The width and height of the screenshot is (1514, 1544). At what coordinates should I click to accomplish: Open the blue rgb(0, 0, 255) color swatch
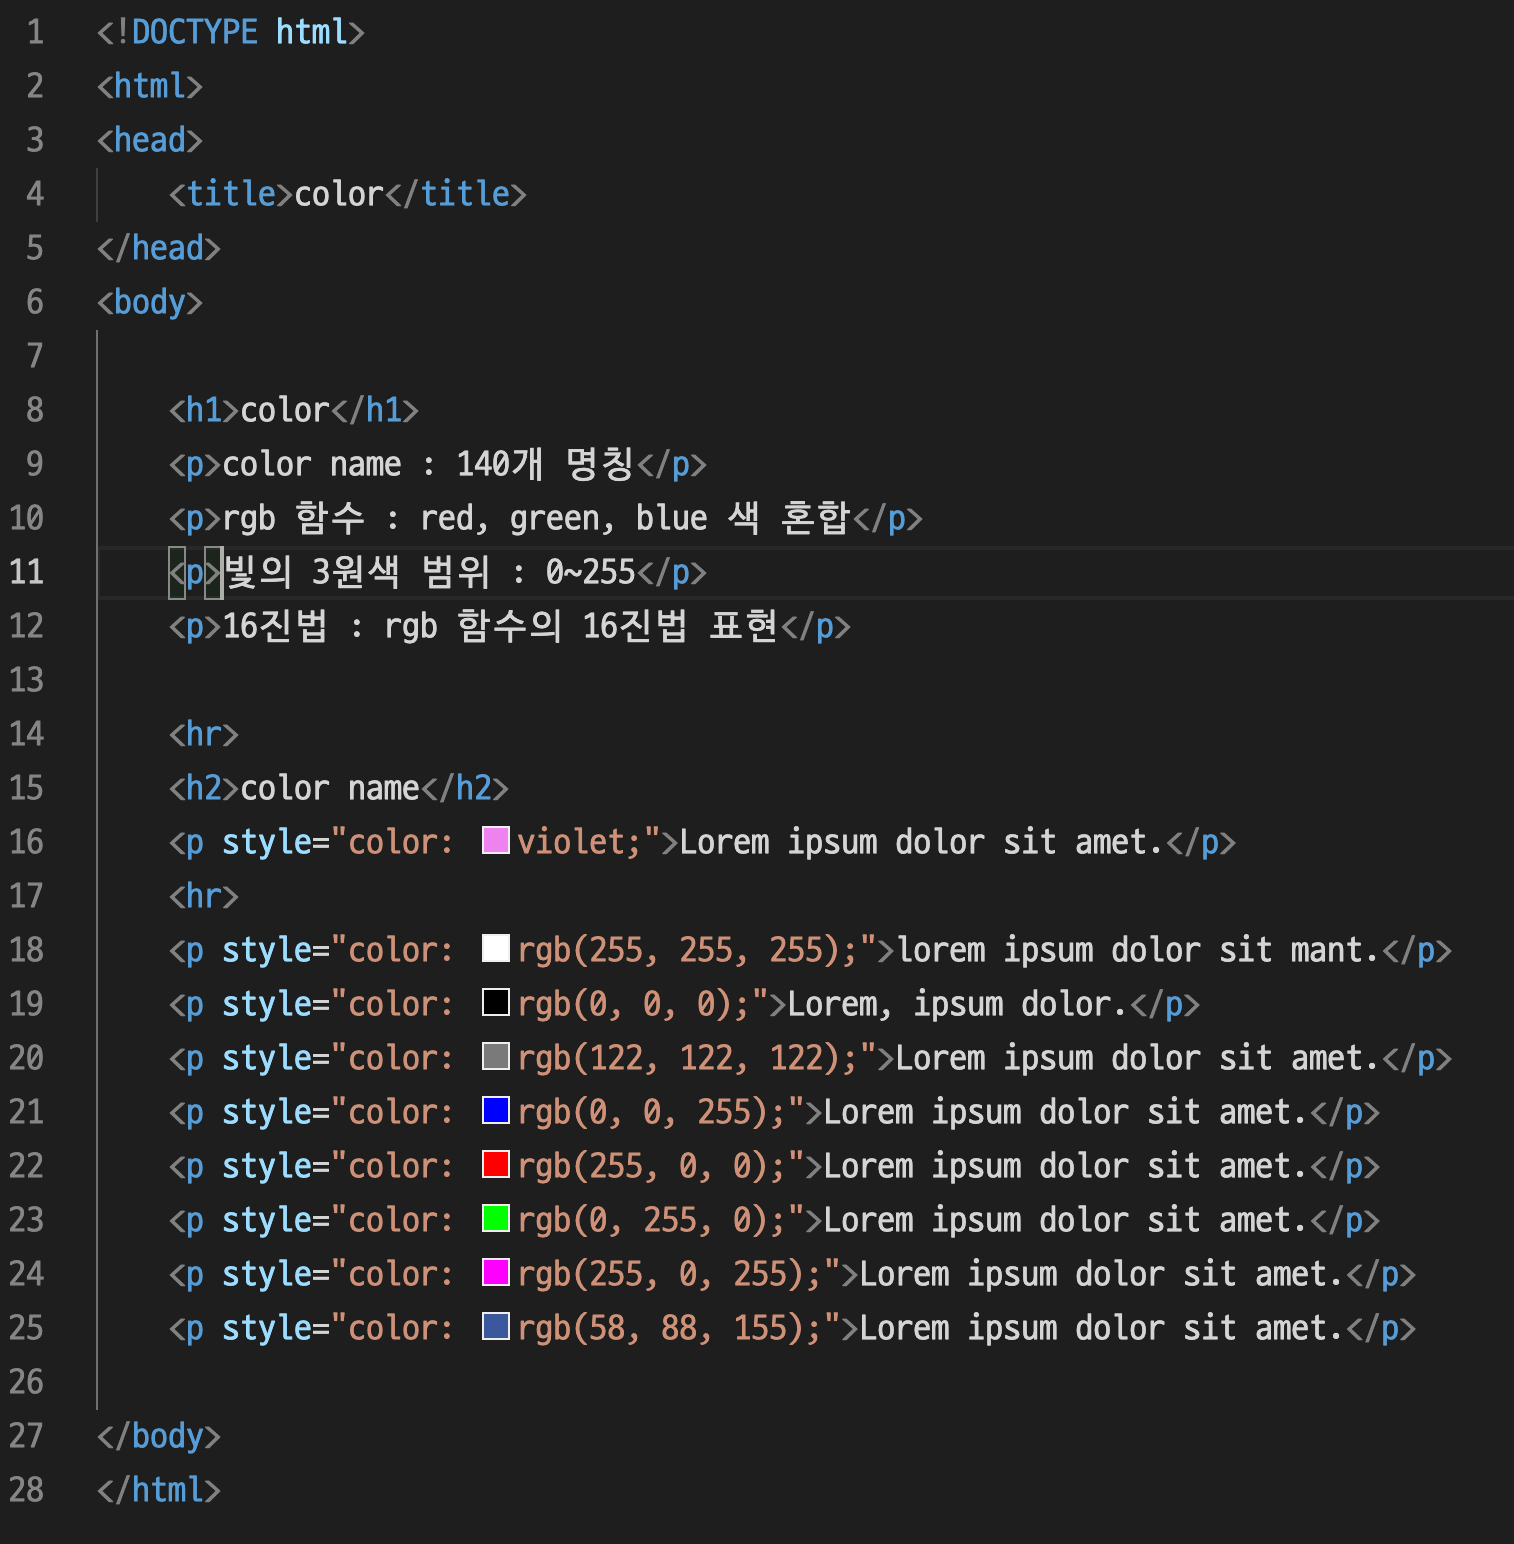(x=496, y=1110)
